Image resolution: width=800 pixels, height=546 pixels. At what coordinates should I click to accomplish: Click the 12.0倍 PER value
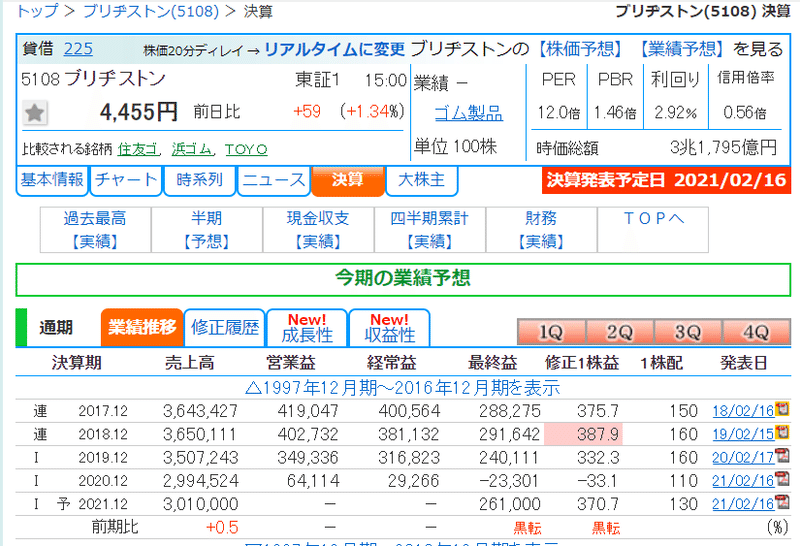tap(559, 112)
